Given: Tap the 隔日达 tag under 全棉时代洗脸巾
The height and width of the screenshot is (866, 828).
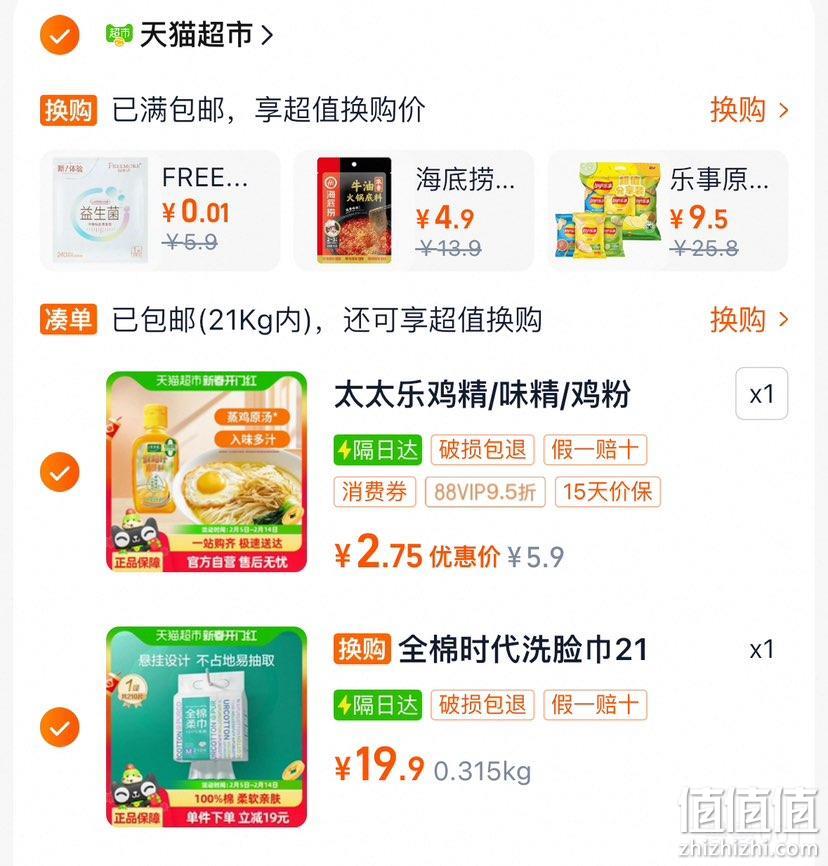Looking at the screenshot, I should 378,705.
